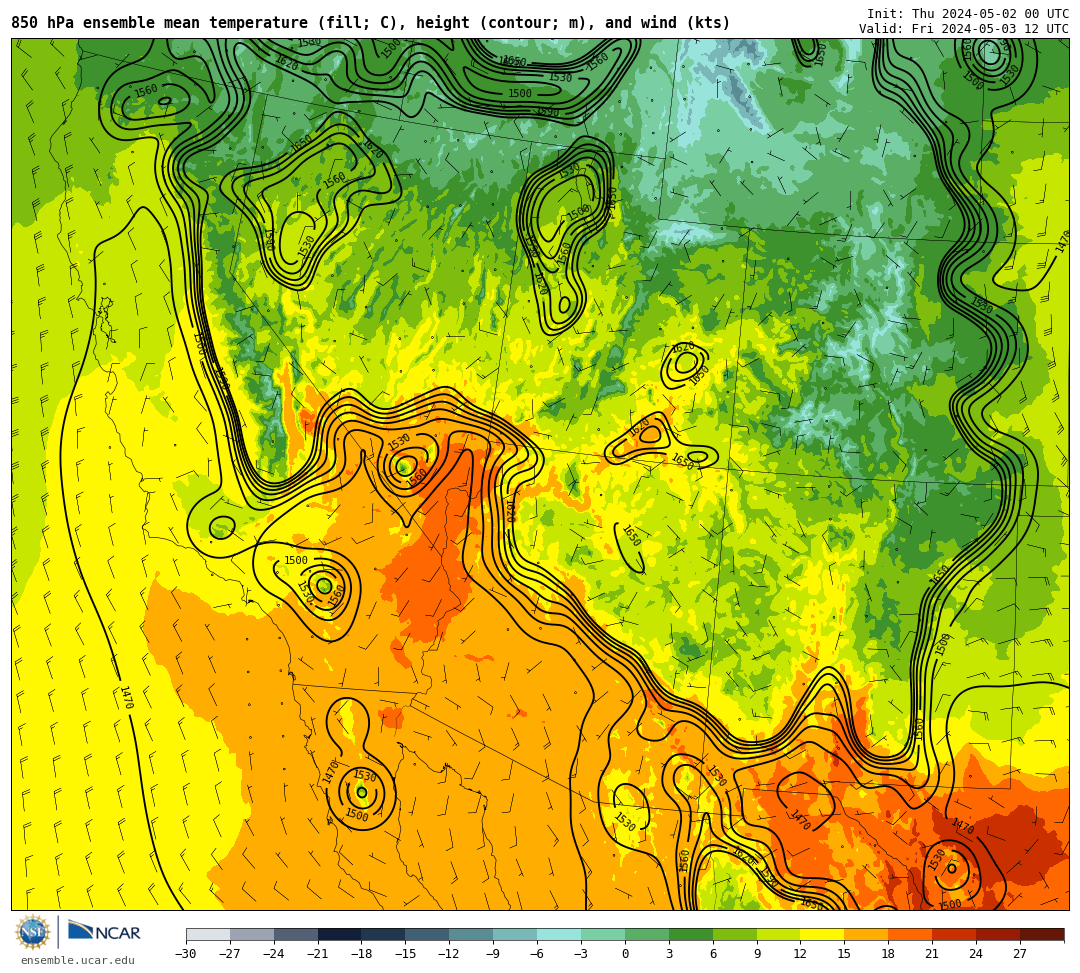
Task: Click the positive 24 colorbar tick label
Action: coord(977,954)
